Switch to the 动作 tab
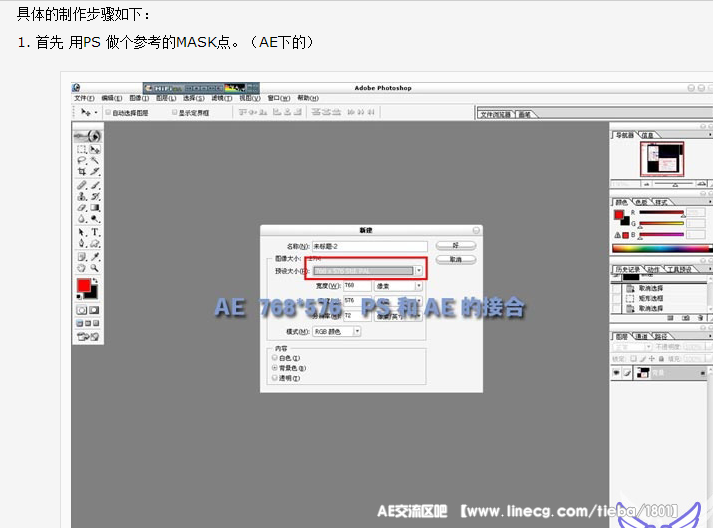Image resolution: width=713 pixels, height=528 pixels. pyautogui.click(x=653, y=270)
